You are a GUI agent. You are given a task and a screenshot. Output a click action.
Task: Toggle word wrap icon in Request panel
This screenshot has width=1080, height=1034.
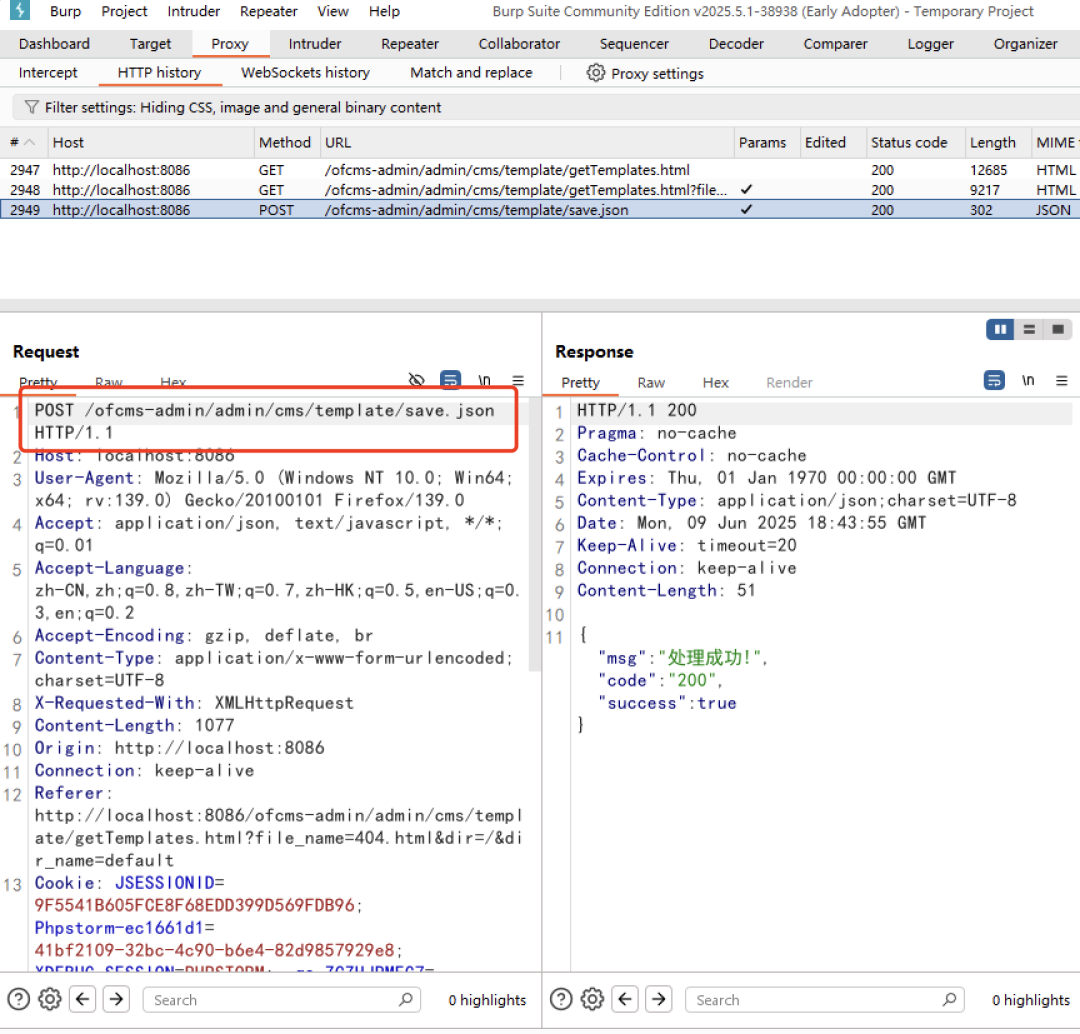click(450, 380)
